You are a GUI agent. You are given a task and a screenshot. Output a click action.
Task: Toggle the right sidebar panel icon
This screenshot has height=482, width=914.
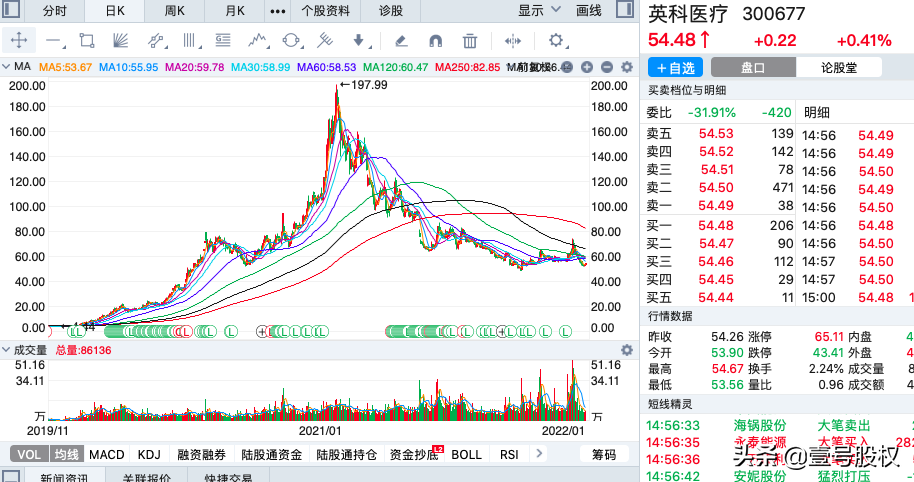624,10
